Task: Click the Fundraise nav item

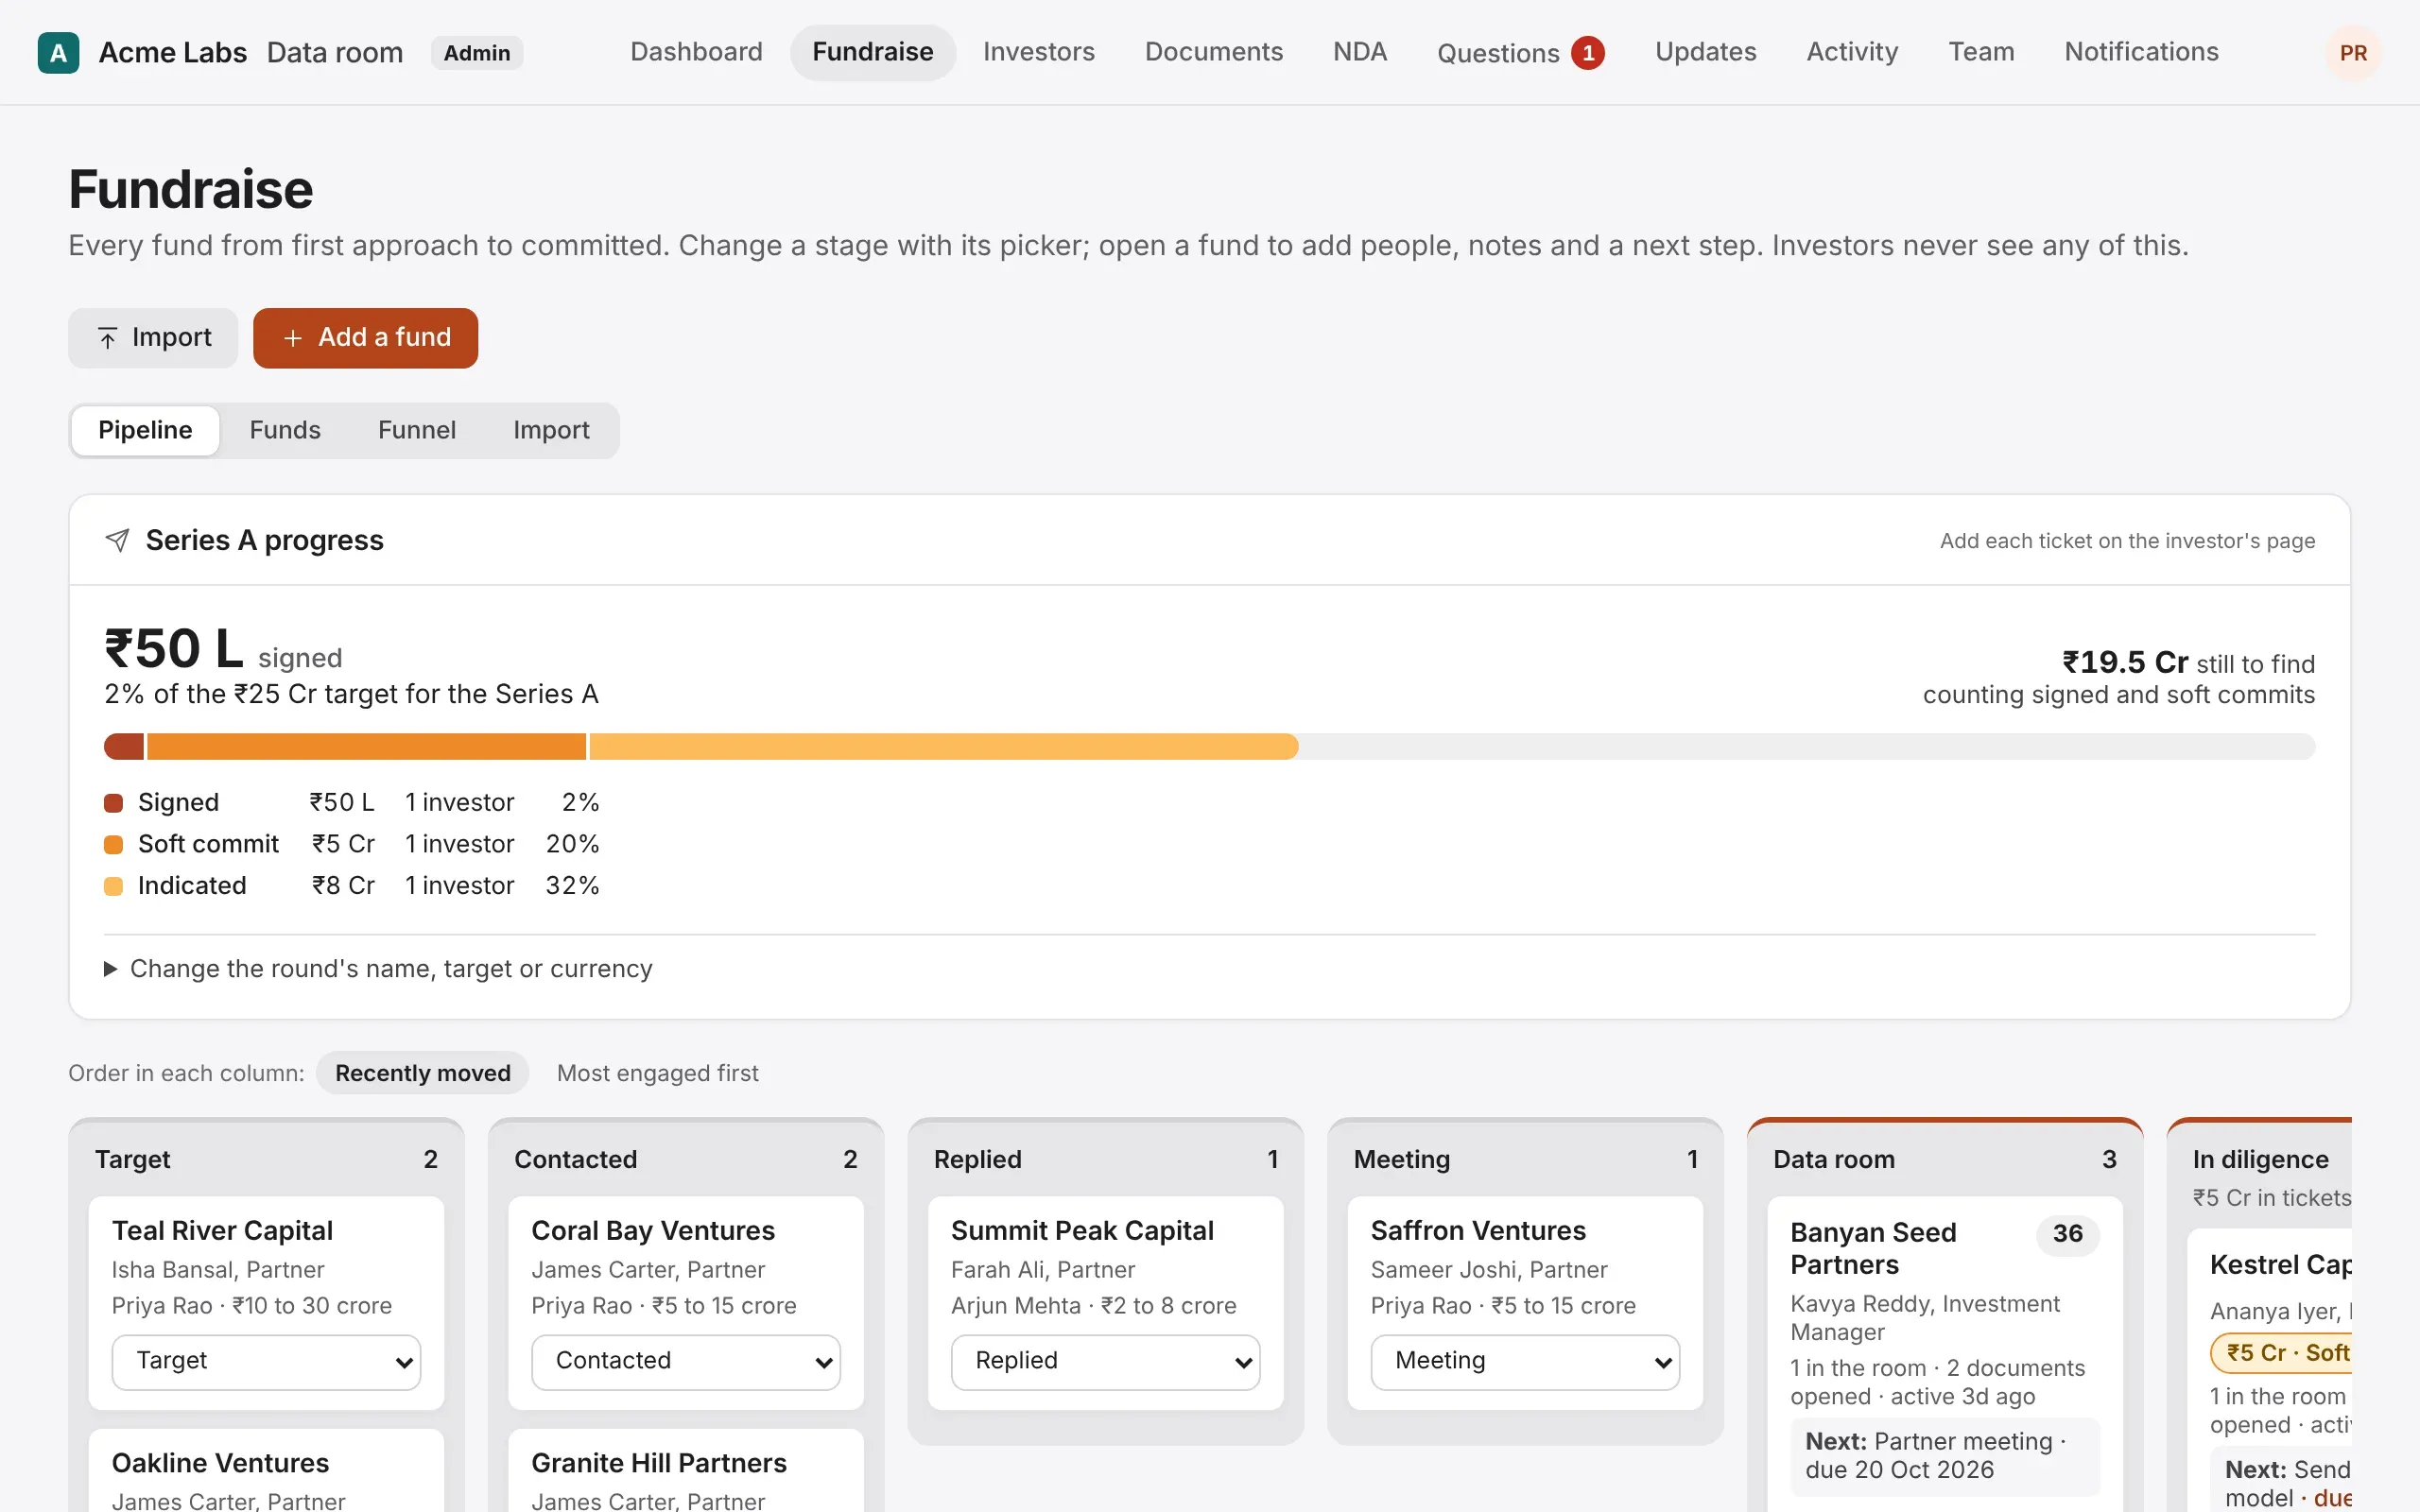Action: [x=872, y=52]
